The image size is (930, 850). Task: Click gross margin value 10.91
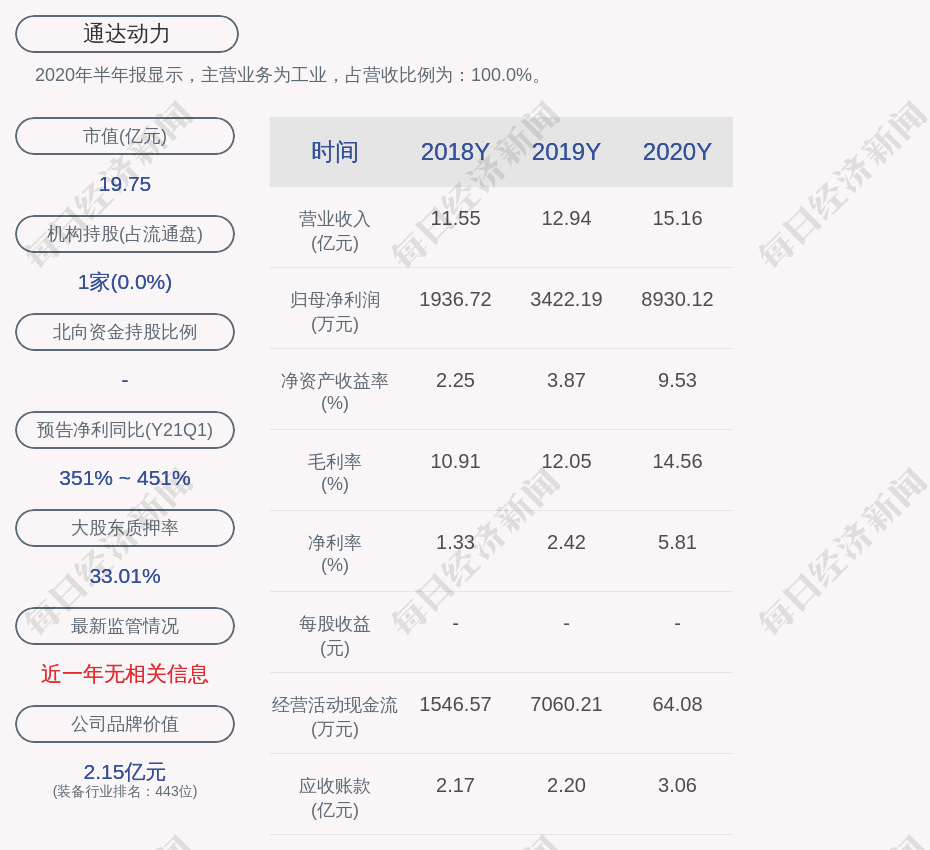tap(455, 461)
